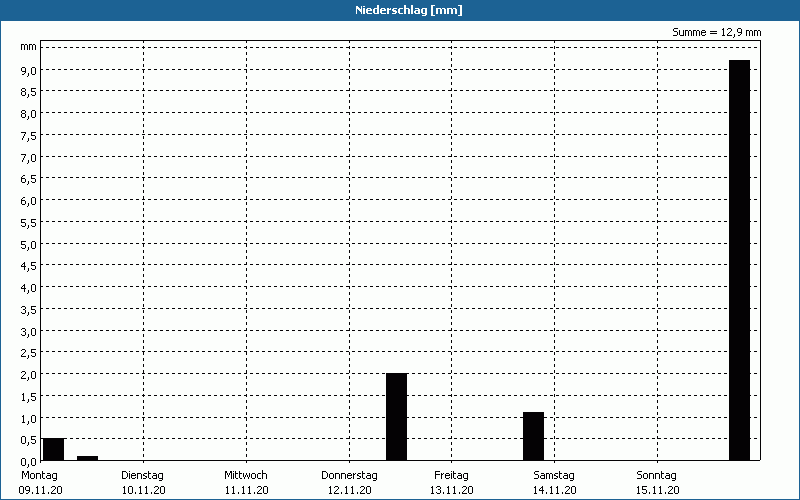Click the y-axis value '3,5'
The width and height of the screenshot is (800, 500).
pyautogui.click(x=29, y=310)
